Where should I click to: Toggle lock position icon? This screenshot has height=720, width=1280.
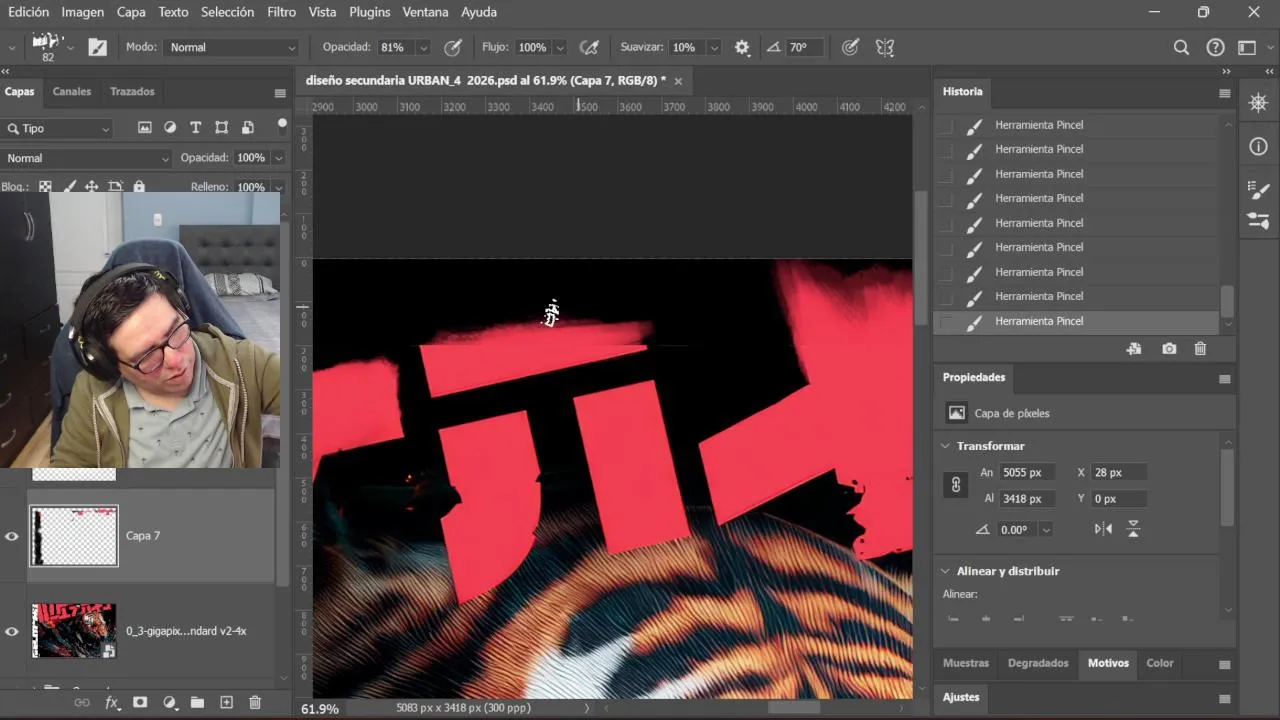pyautogui.click(x=91, y=186)
